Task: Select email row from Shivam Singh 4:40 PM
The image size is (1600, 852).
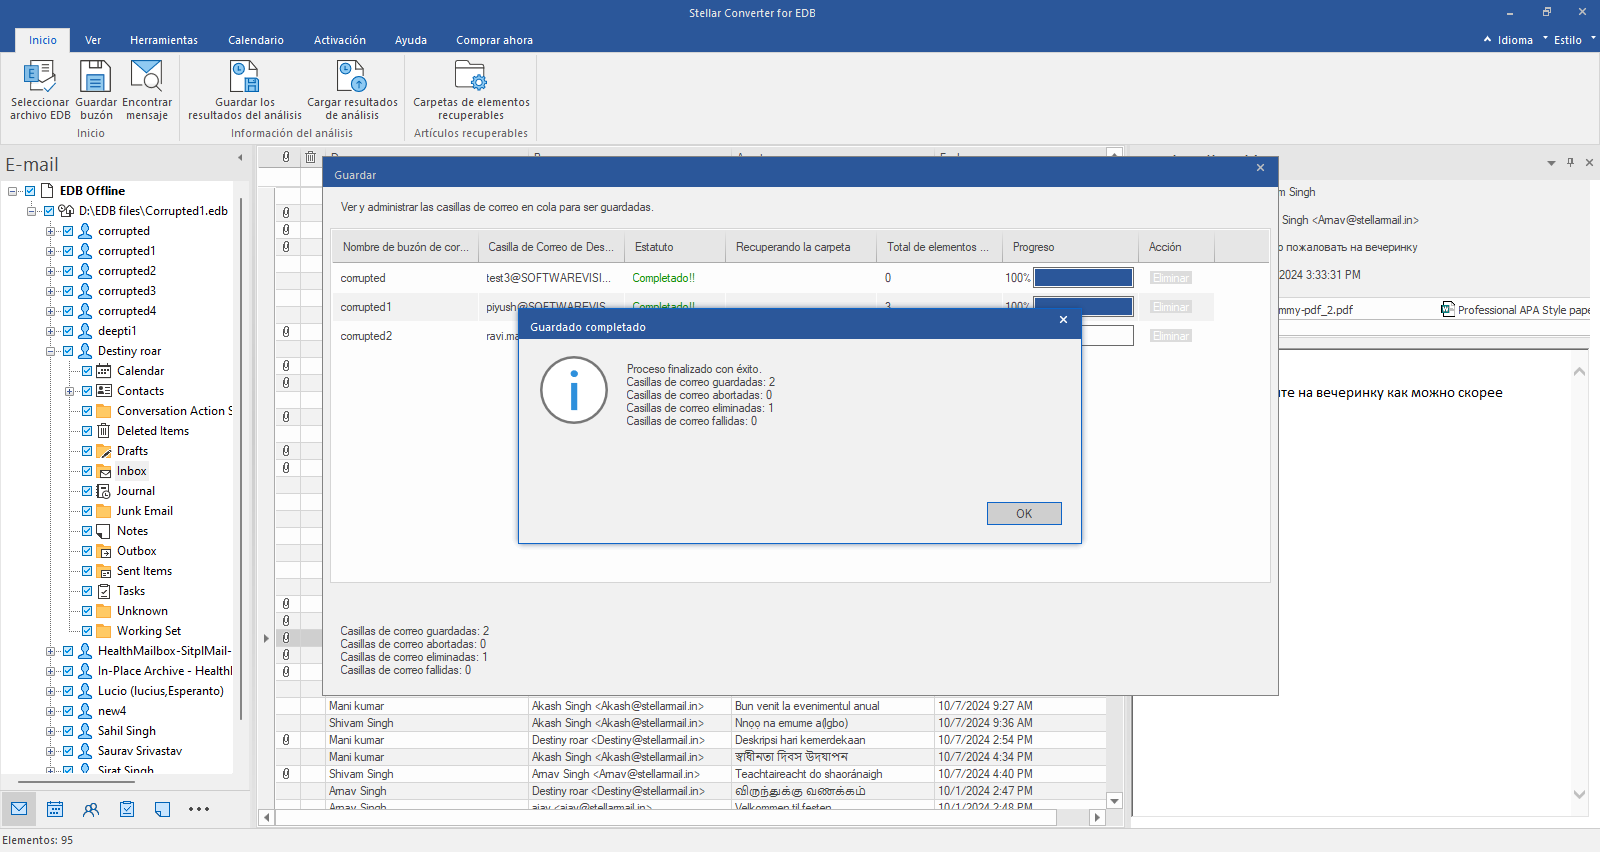Action: click(690, 774)
